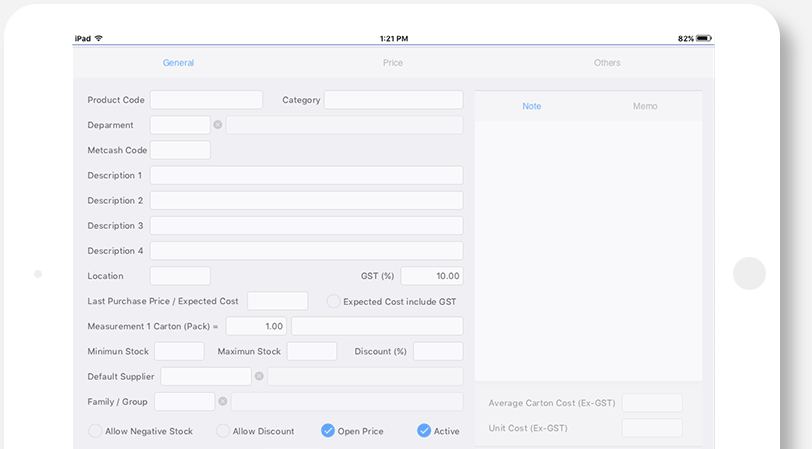Image resolution: width=812 pixels, height=449 pixels.
Task: Tap the Family / Group name display field
Action: point(347,401)
